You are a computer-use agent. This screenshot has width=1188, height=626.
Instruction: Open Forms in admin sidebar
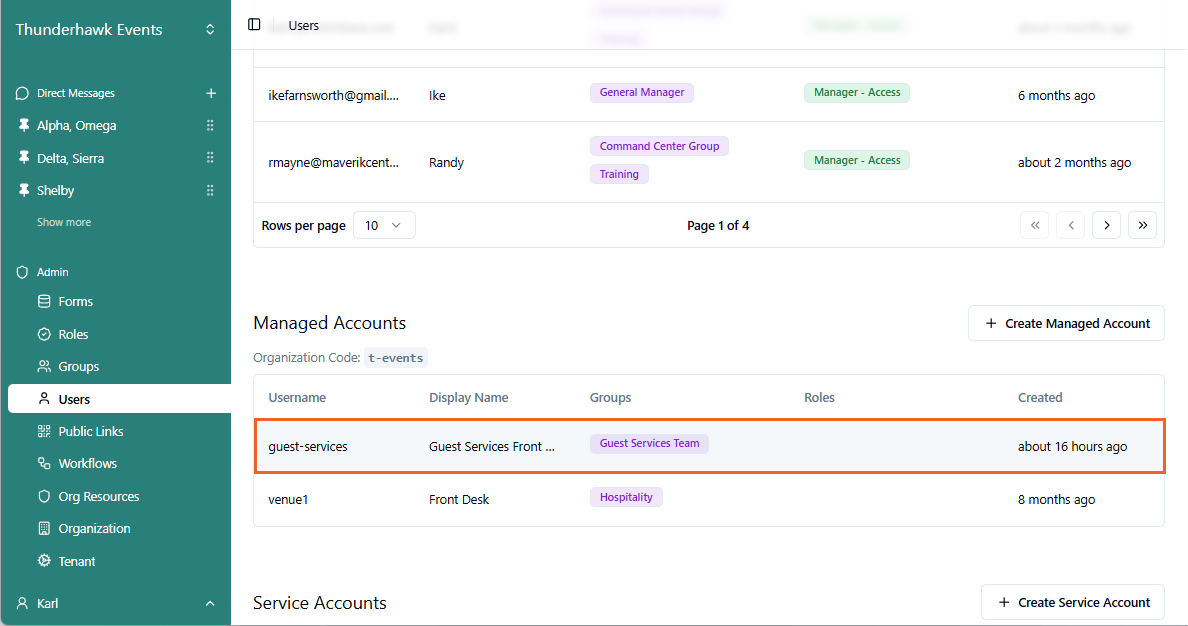75,301
